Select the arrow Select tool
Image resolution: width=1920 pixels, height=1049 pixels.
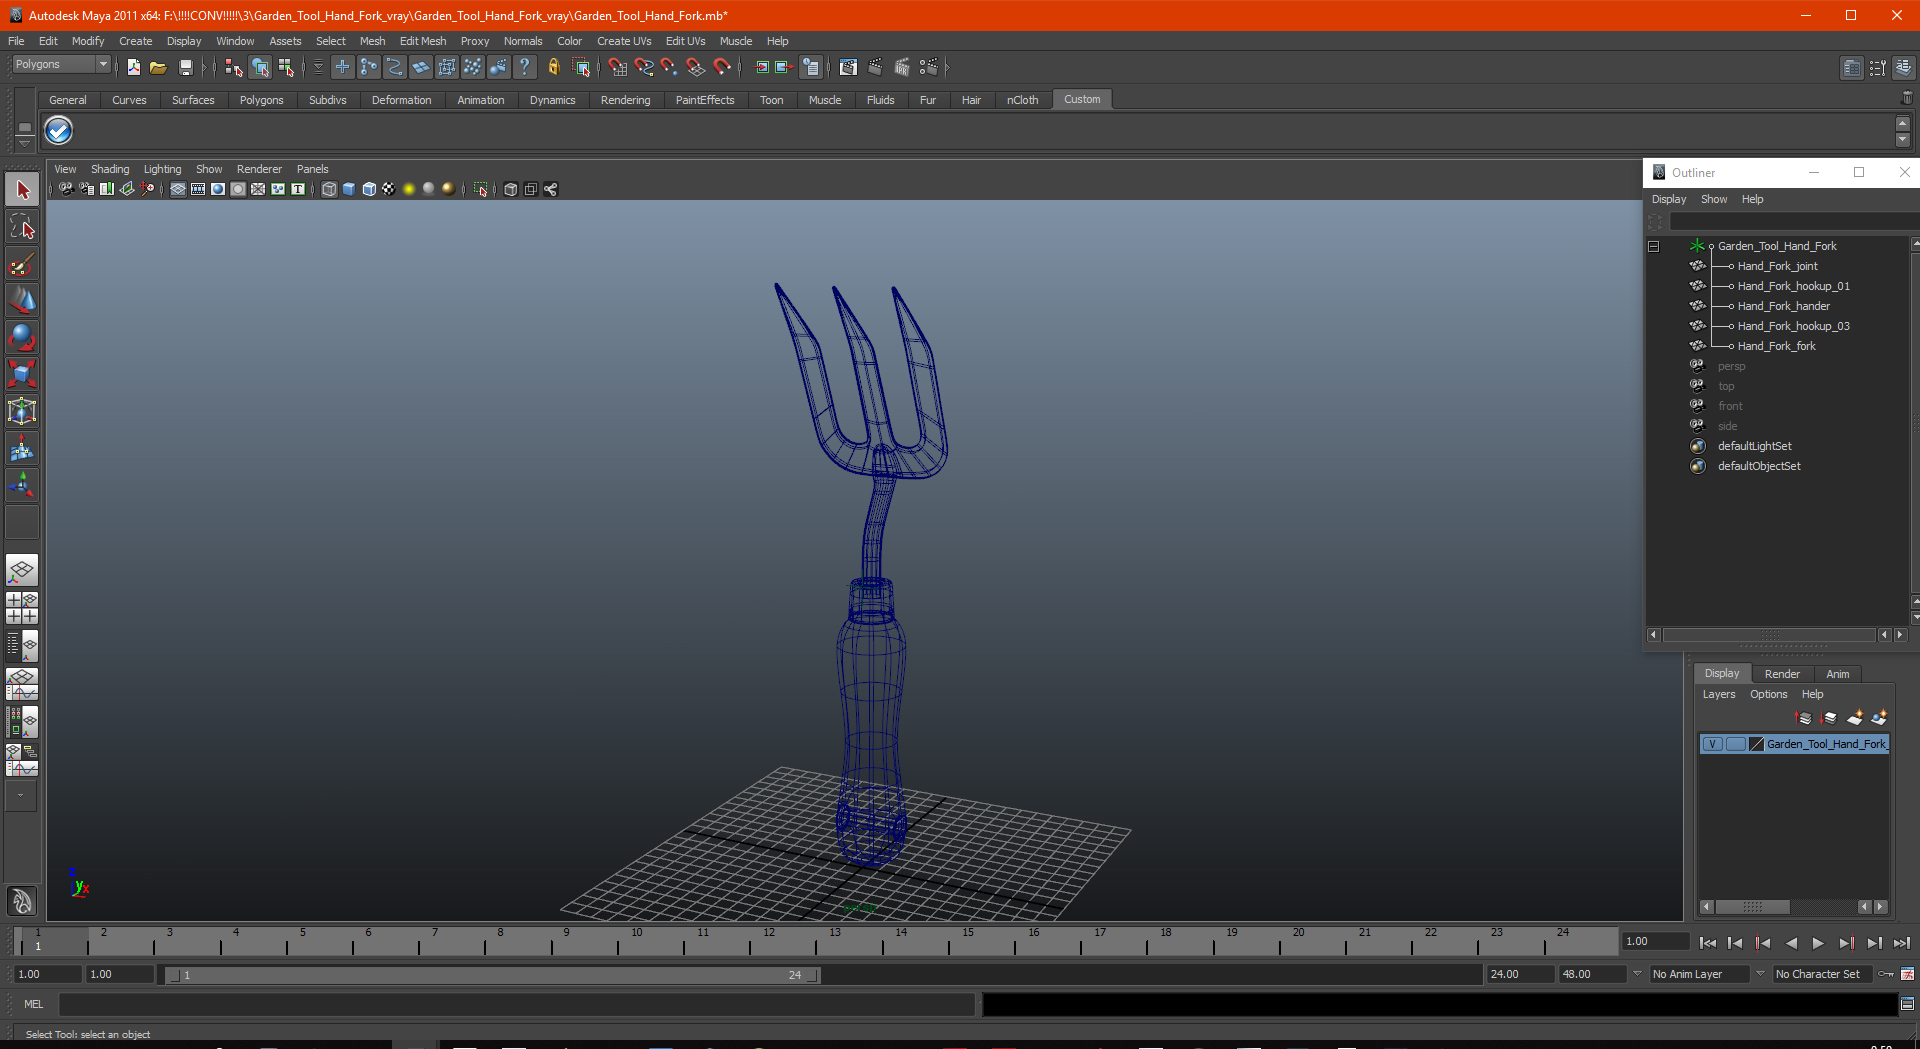22,190
